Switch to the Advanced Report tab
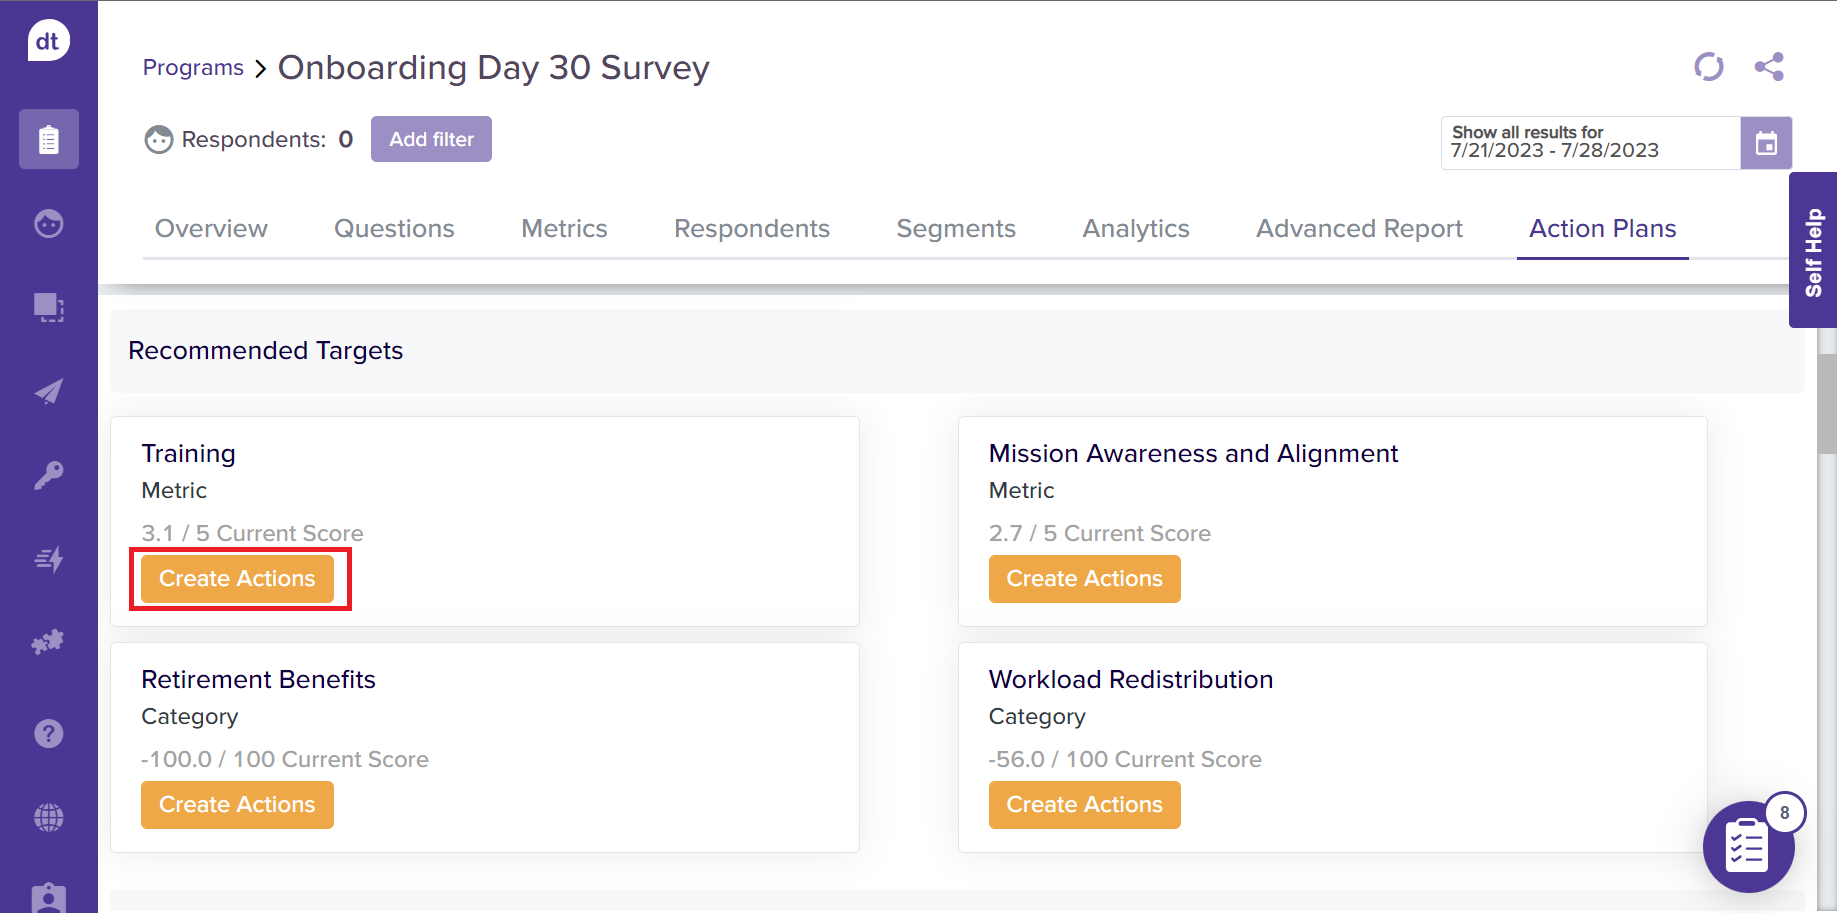The height and width of the screenshot is (913, 1837). point(1359,229)
